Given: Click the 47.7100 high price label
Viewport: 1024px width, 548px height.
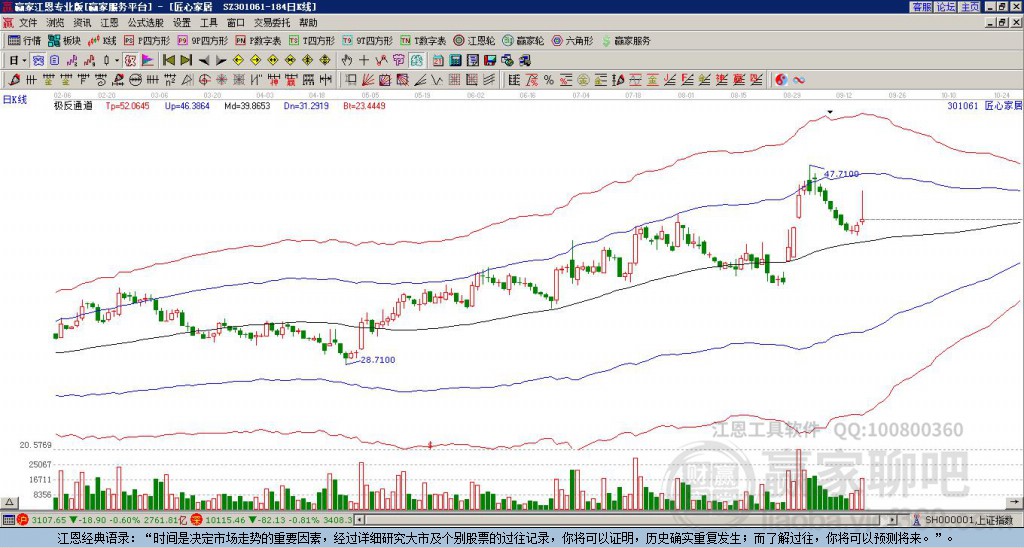Looking at the screenshot, I should click(x=841, y=174).
